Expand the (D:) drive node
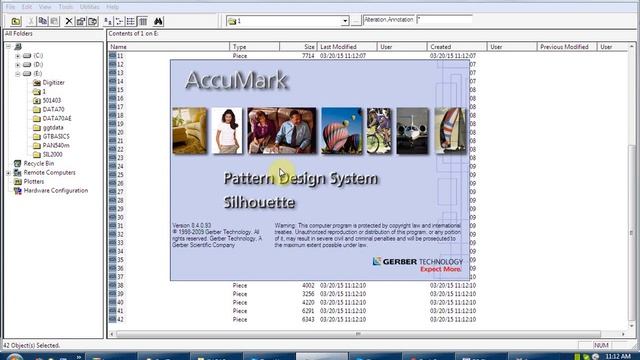Screen dimensions: 640x360 pos(18,64)
